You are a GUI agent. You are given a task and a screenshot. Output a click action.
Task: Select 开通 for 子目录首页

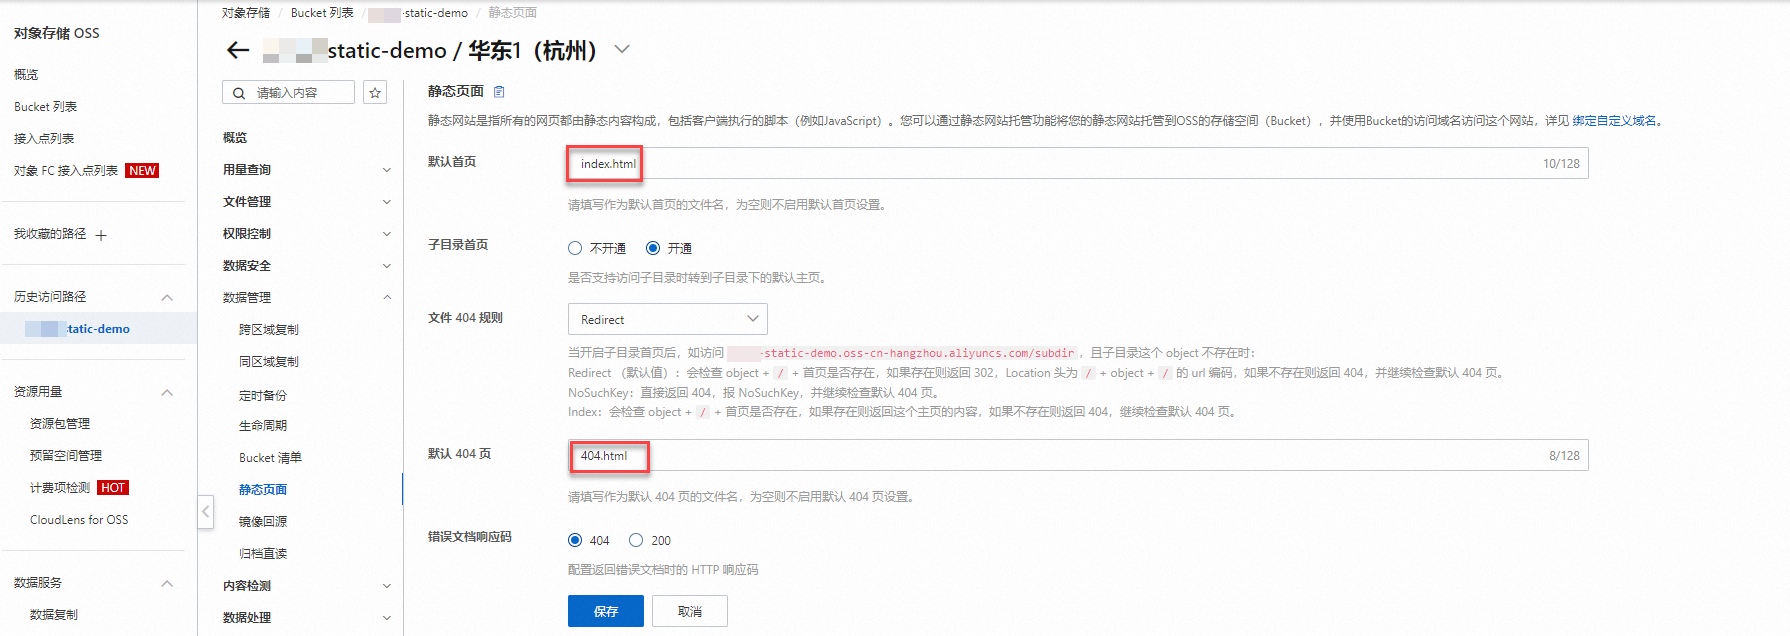pos(653,248)
